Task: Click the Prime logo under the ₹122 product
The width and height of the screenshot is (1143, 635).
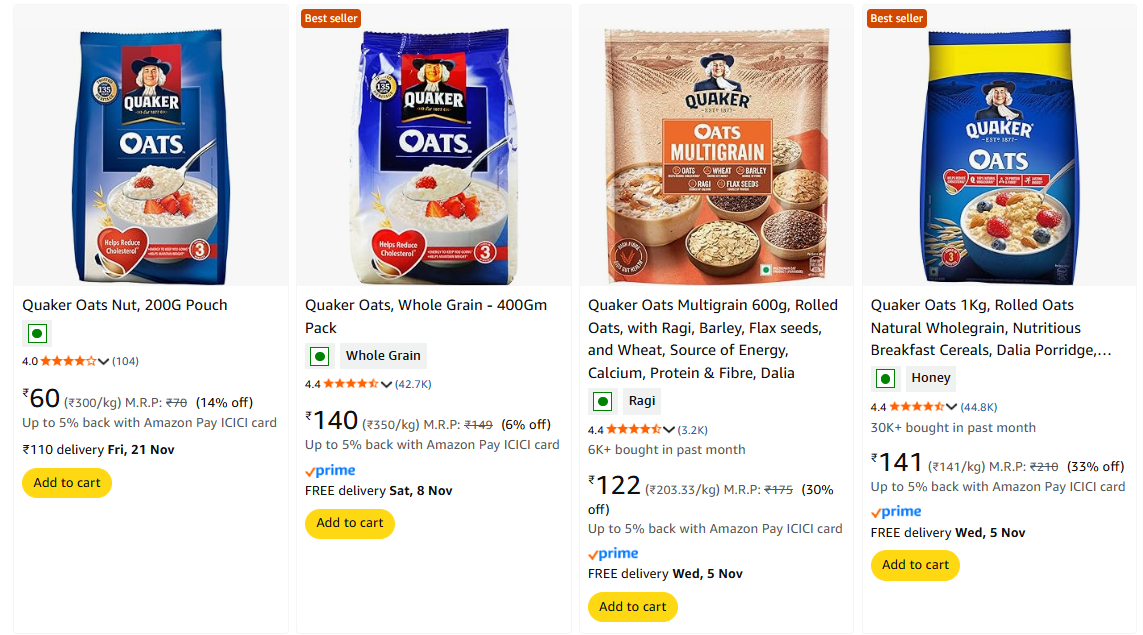Action: tap(613, 554)
